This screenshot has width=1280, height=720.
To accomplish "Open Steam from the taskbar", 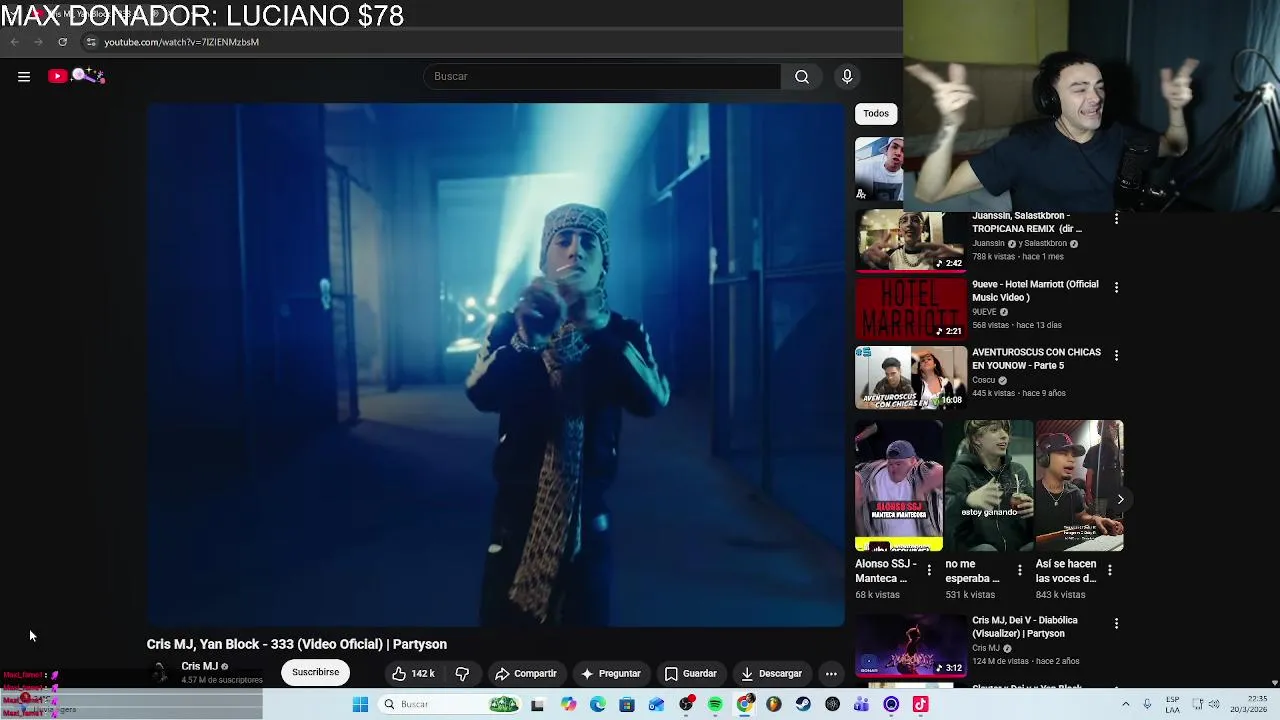I will (x=803, y=705).
